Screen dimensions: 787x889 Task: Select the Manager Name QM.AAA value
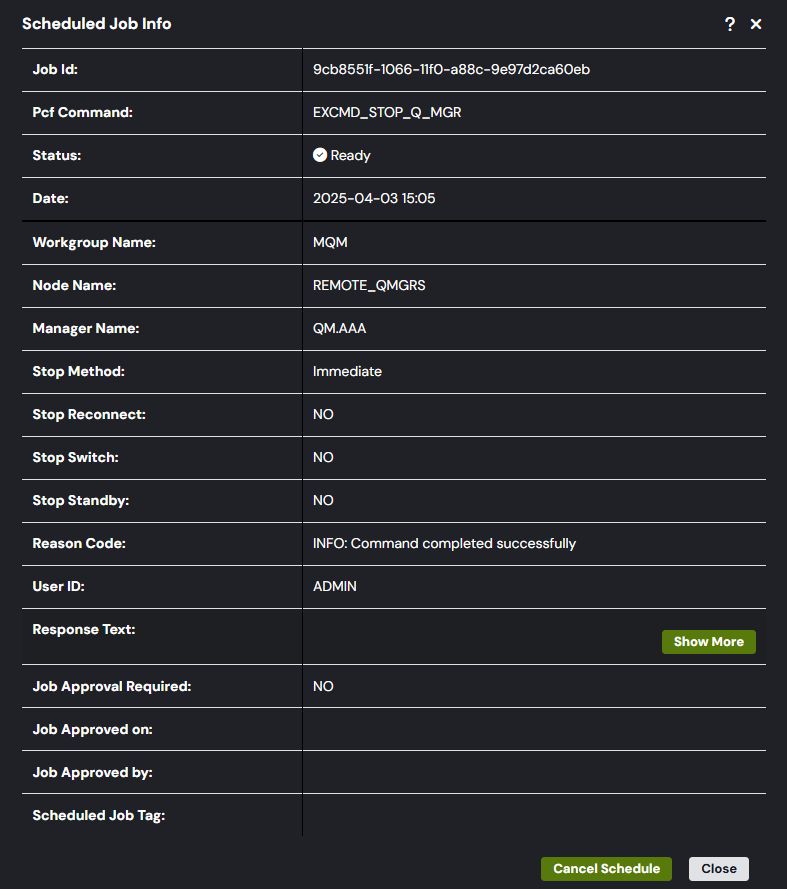[340, 327]
